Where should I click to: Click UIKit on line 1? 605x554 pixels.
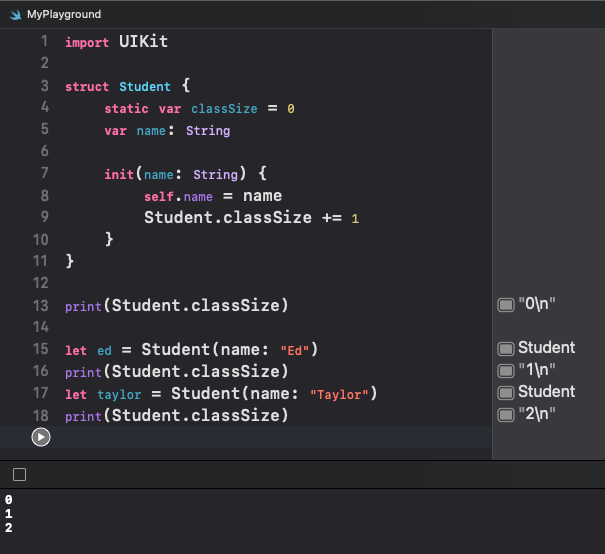pos(143,41)
